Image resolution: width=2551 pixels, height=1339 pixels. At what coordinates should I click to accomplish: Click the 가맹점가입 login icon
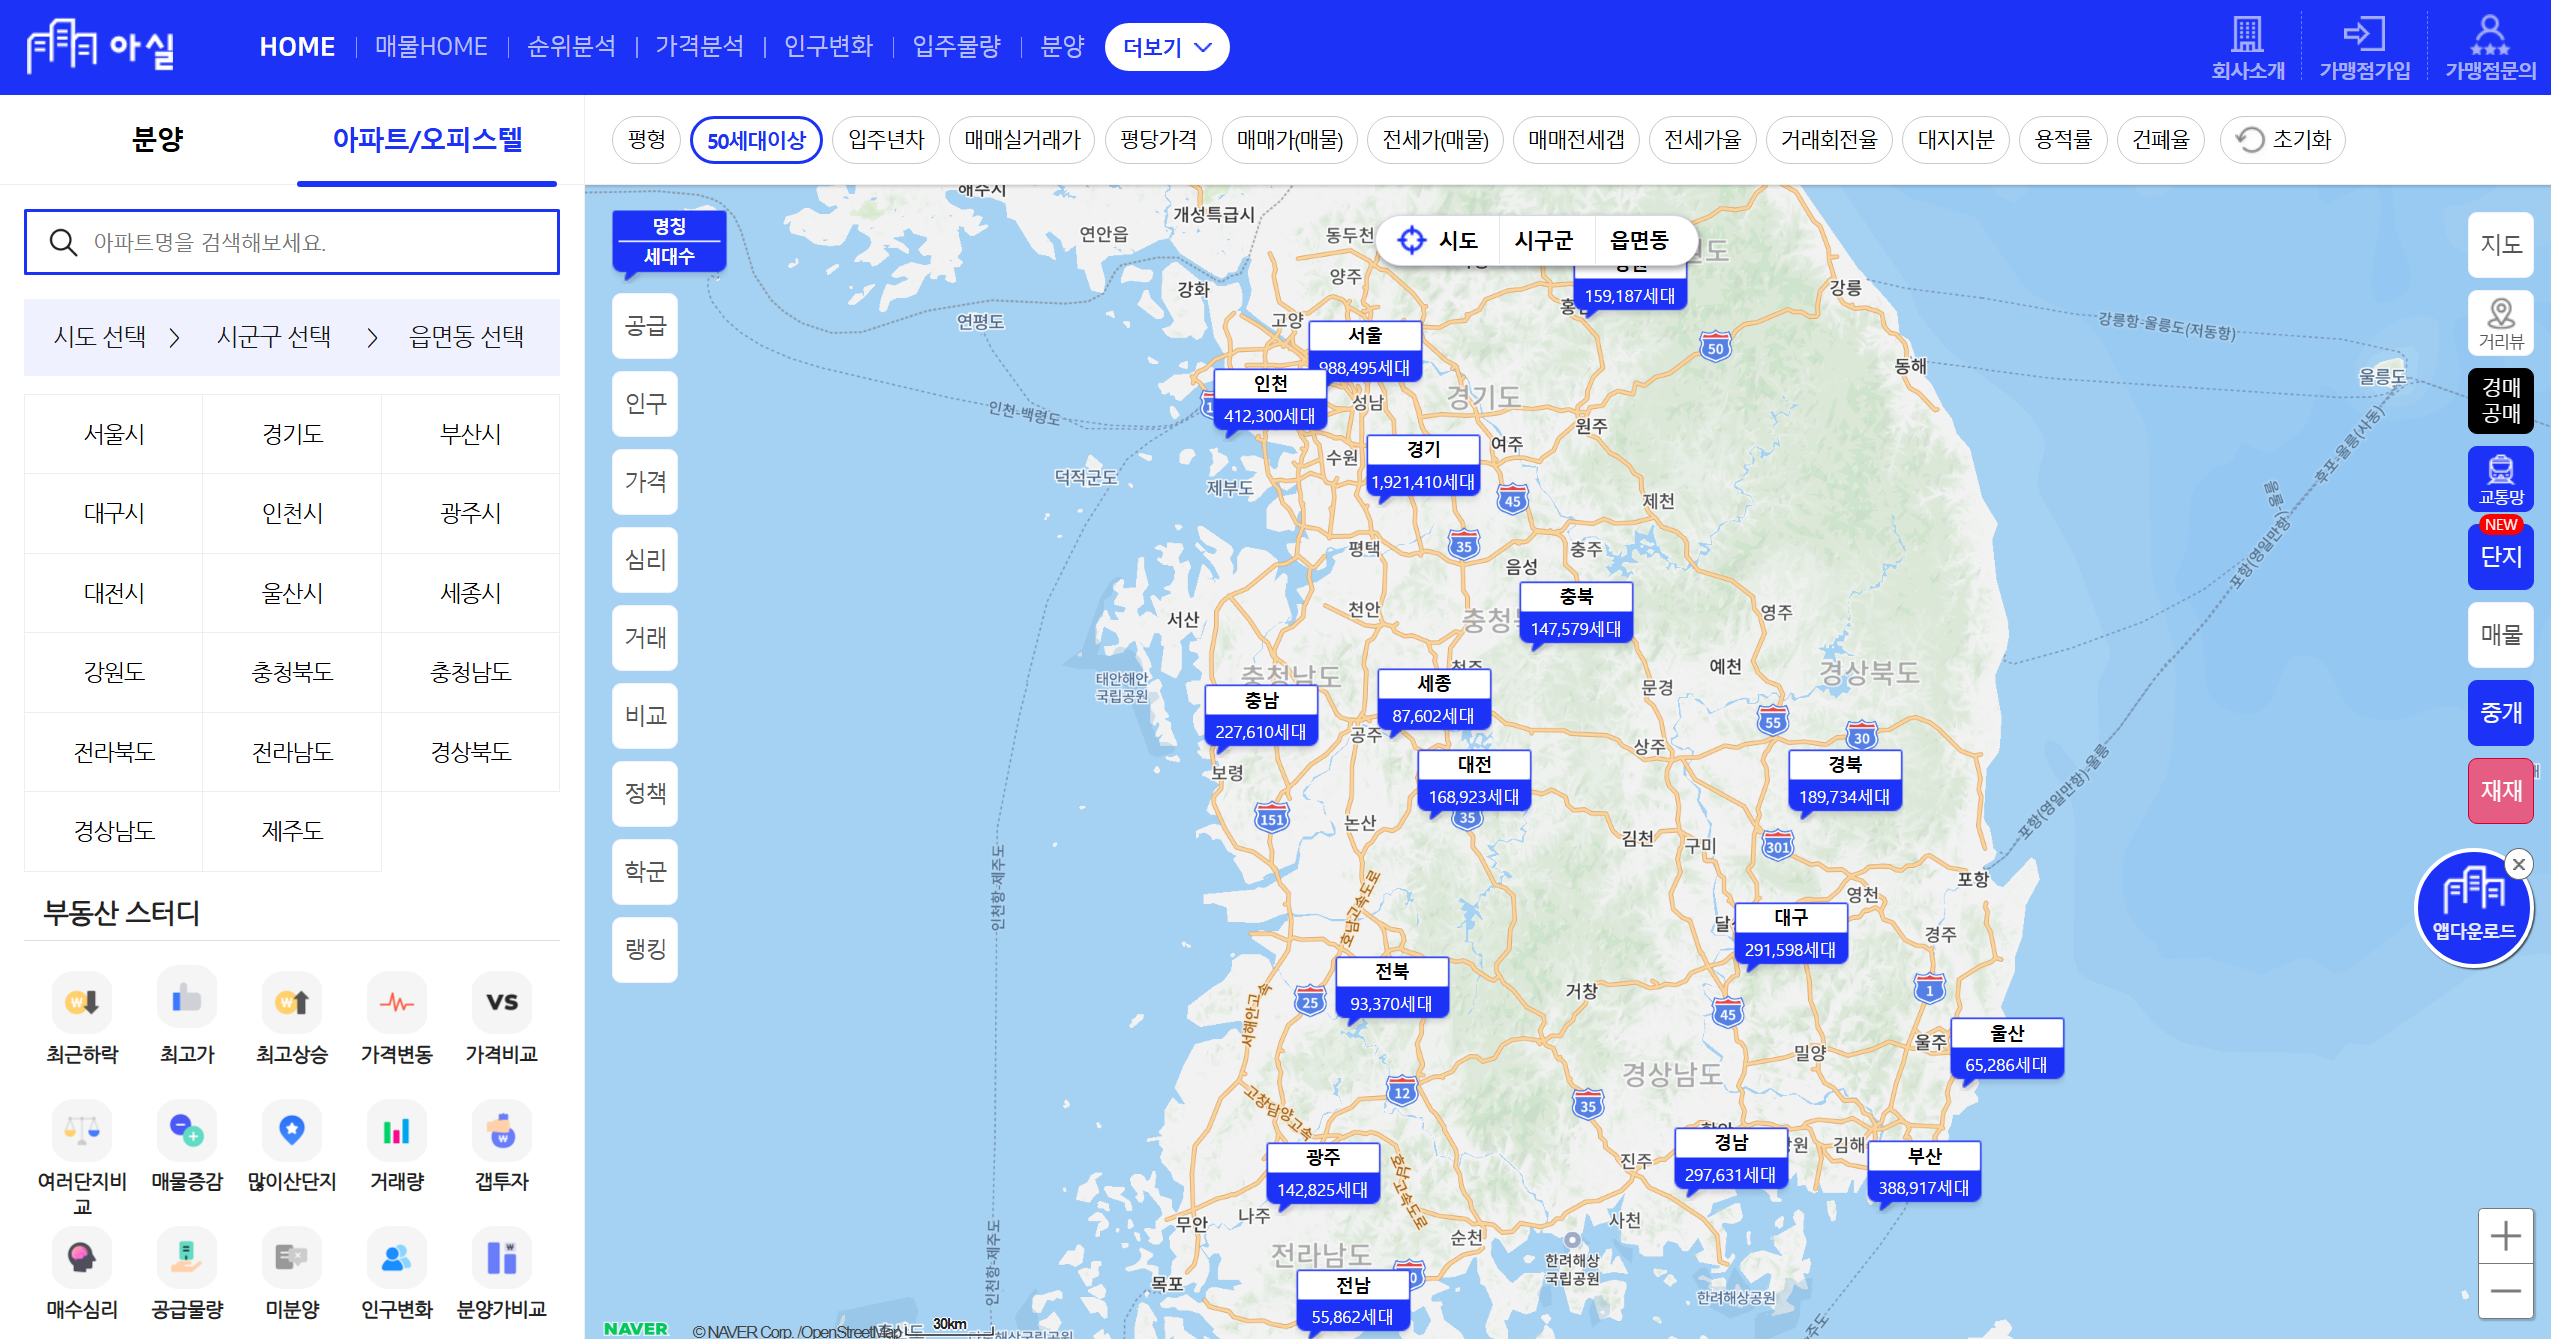(x=2364, y=35)
